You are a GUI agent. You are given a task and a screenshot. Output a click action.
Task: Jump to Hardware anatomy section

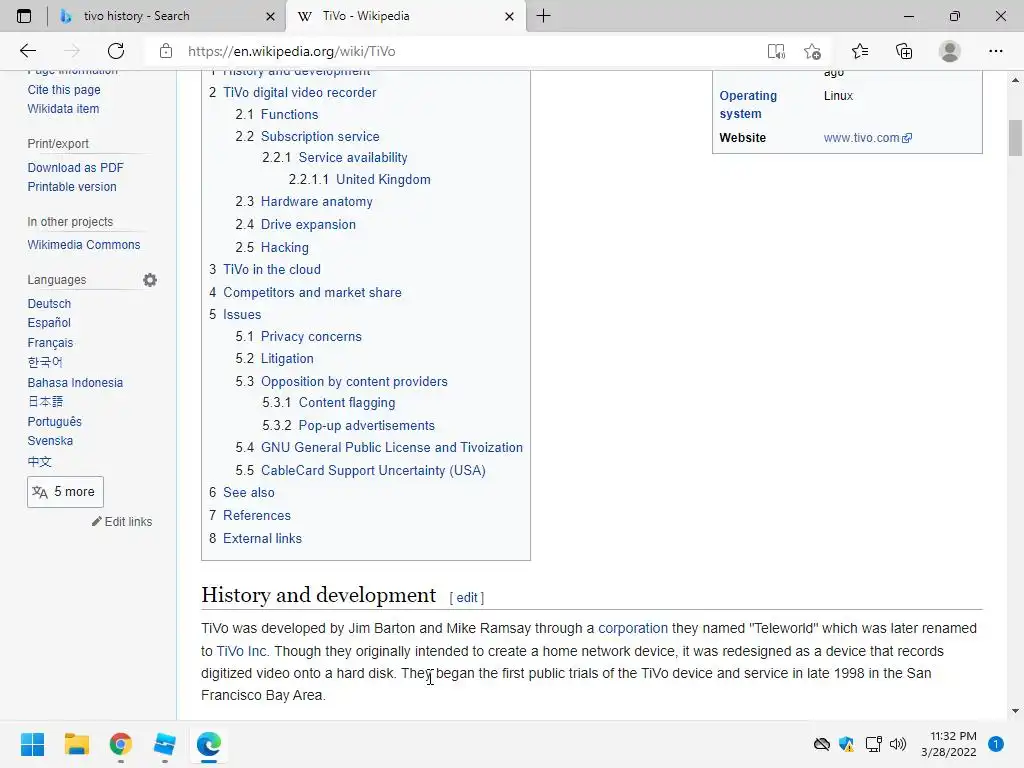[x=317, y=202]
